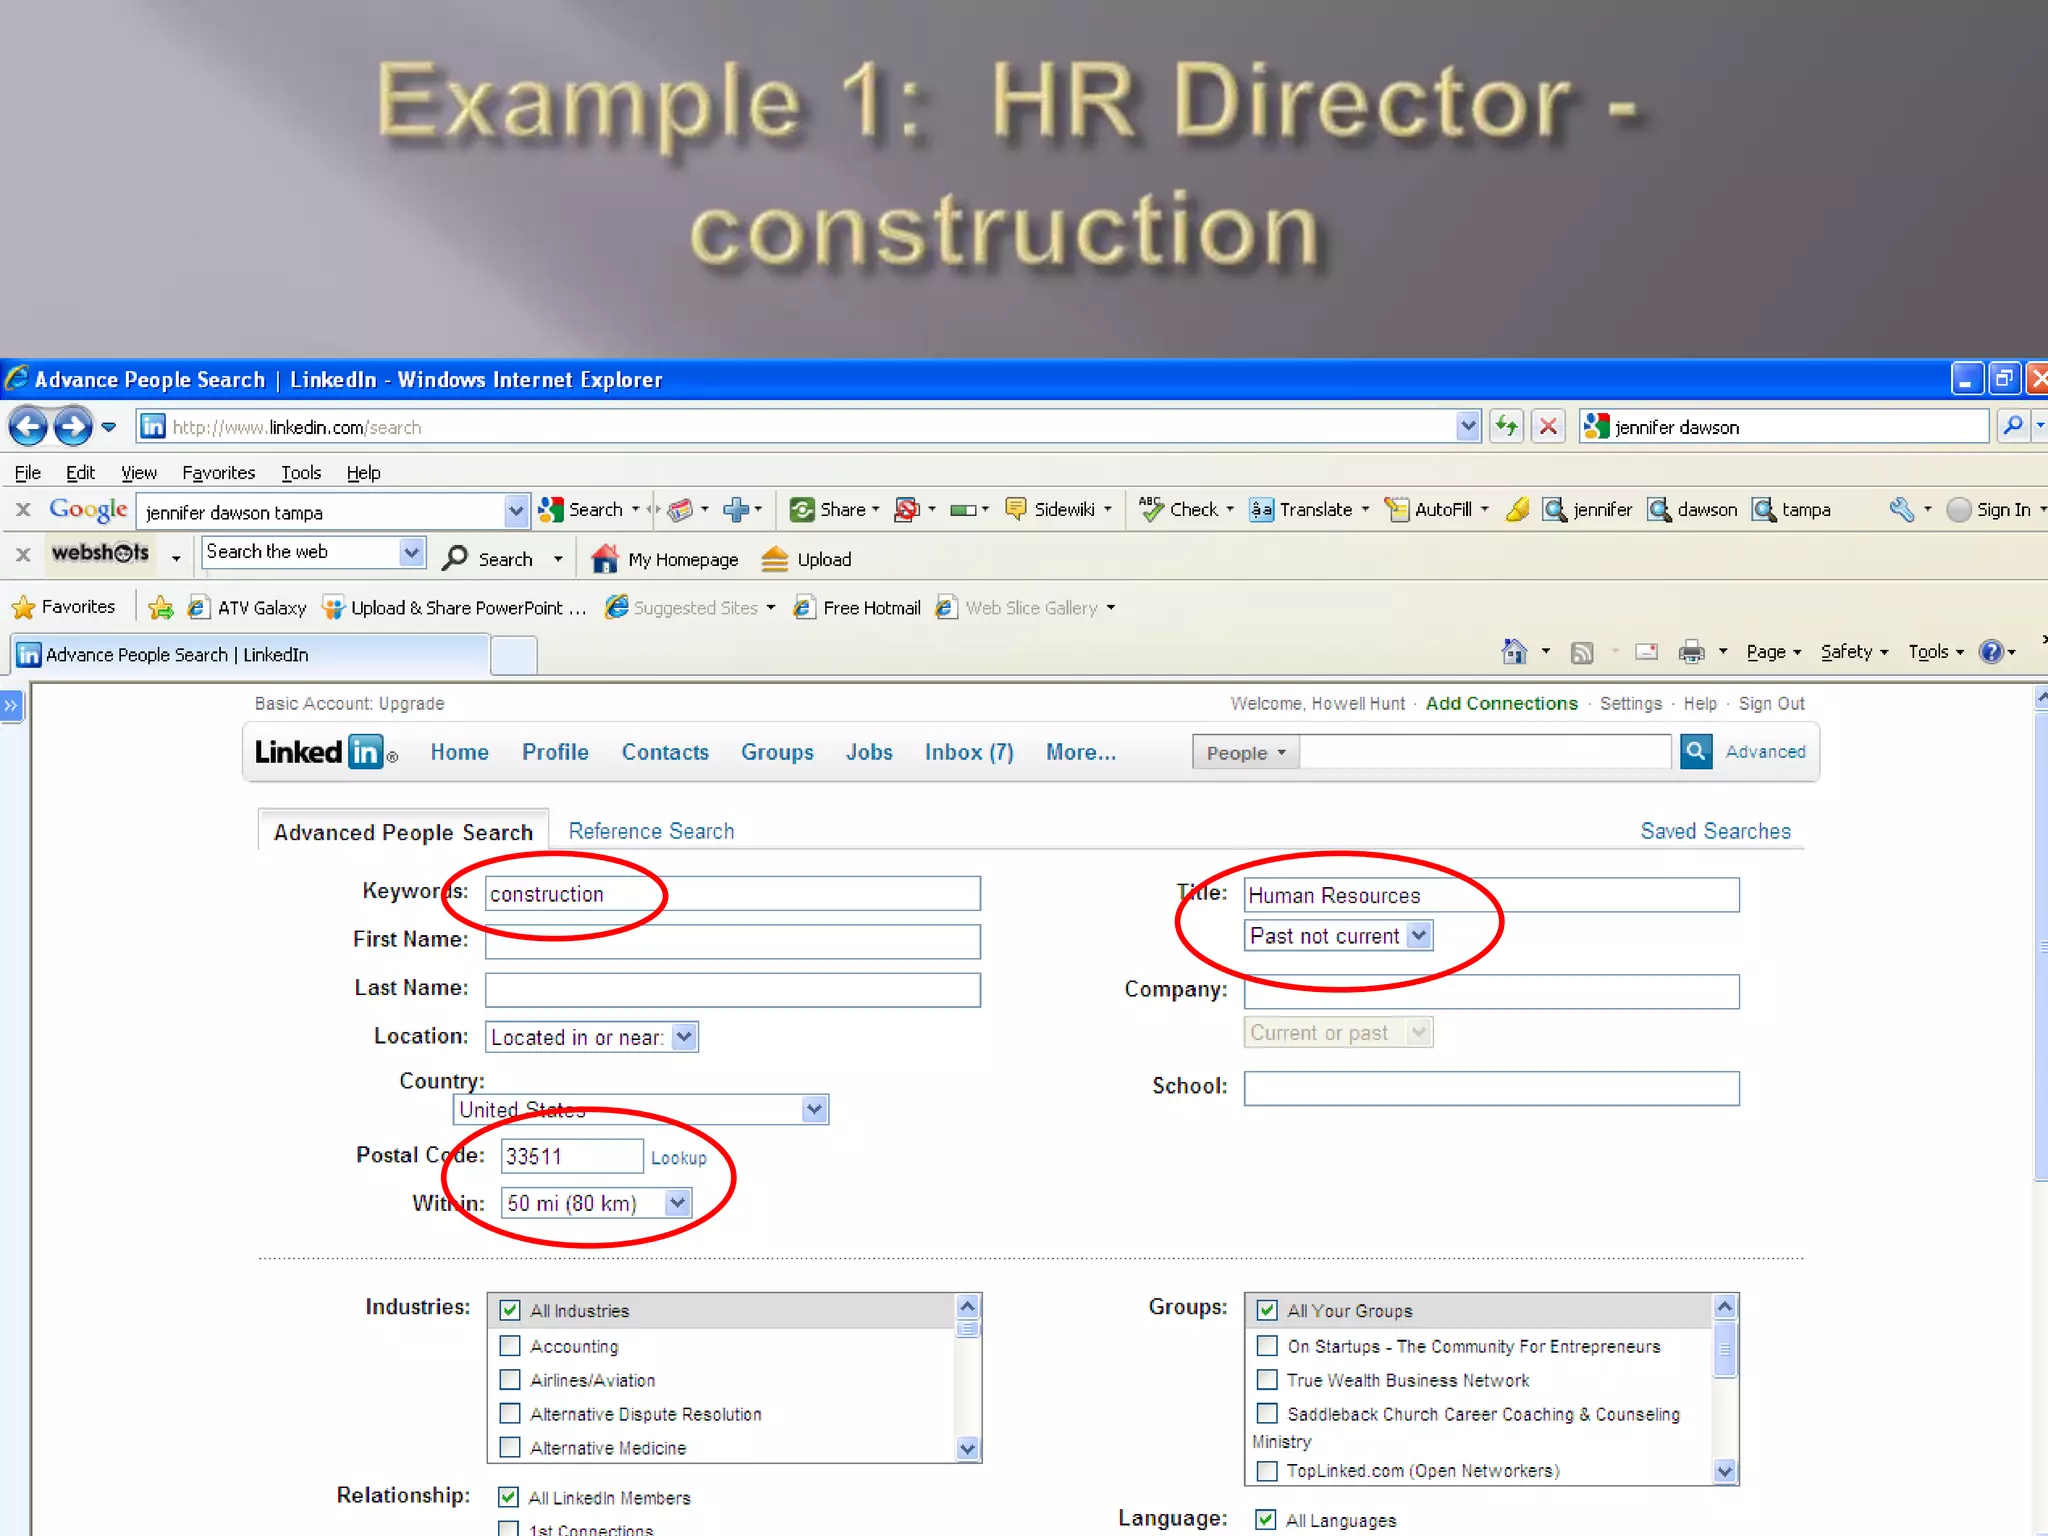Click the Favorites star icon

click(23, 607)
